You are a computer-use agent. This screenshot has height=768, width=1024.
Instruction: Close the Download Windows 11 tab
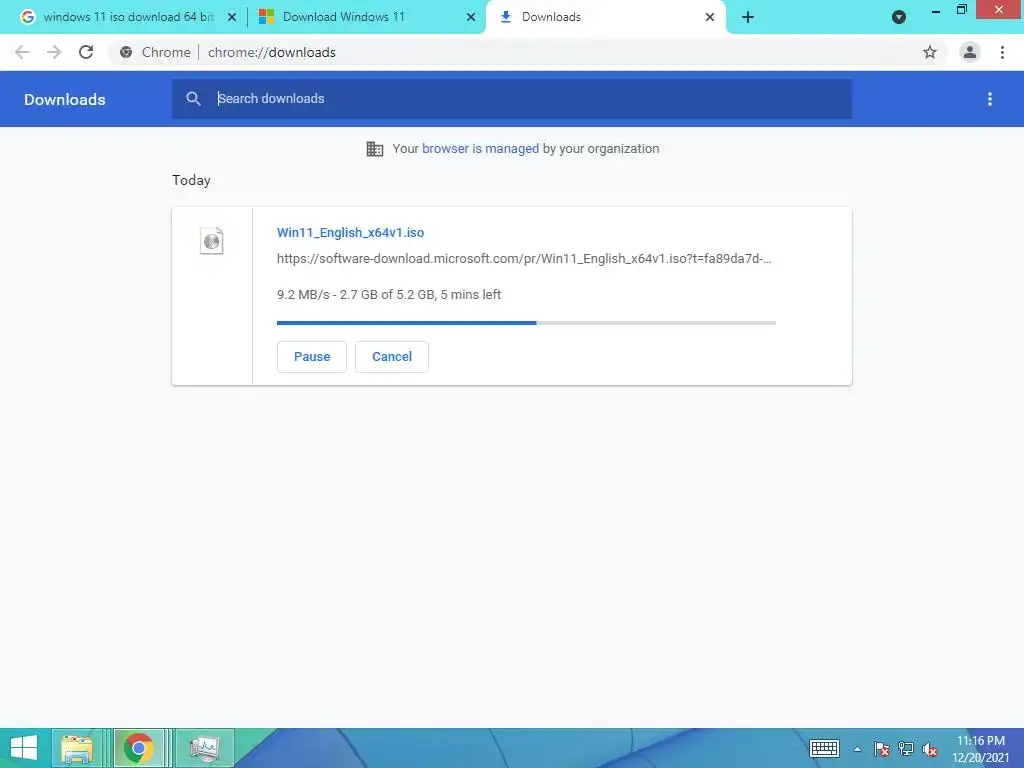point(471,18)
